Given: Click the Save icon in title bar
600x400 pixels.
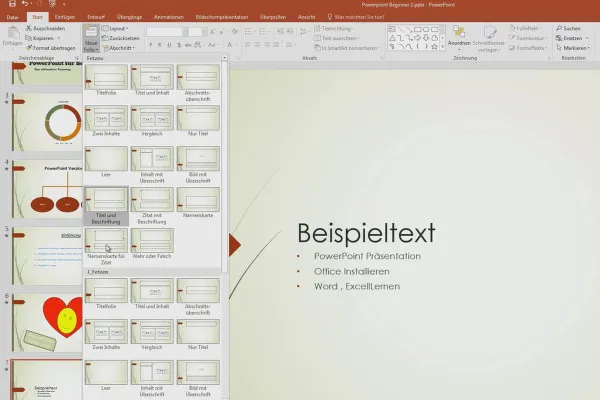Looking at the screenshot, I should coord(12,4).
